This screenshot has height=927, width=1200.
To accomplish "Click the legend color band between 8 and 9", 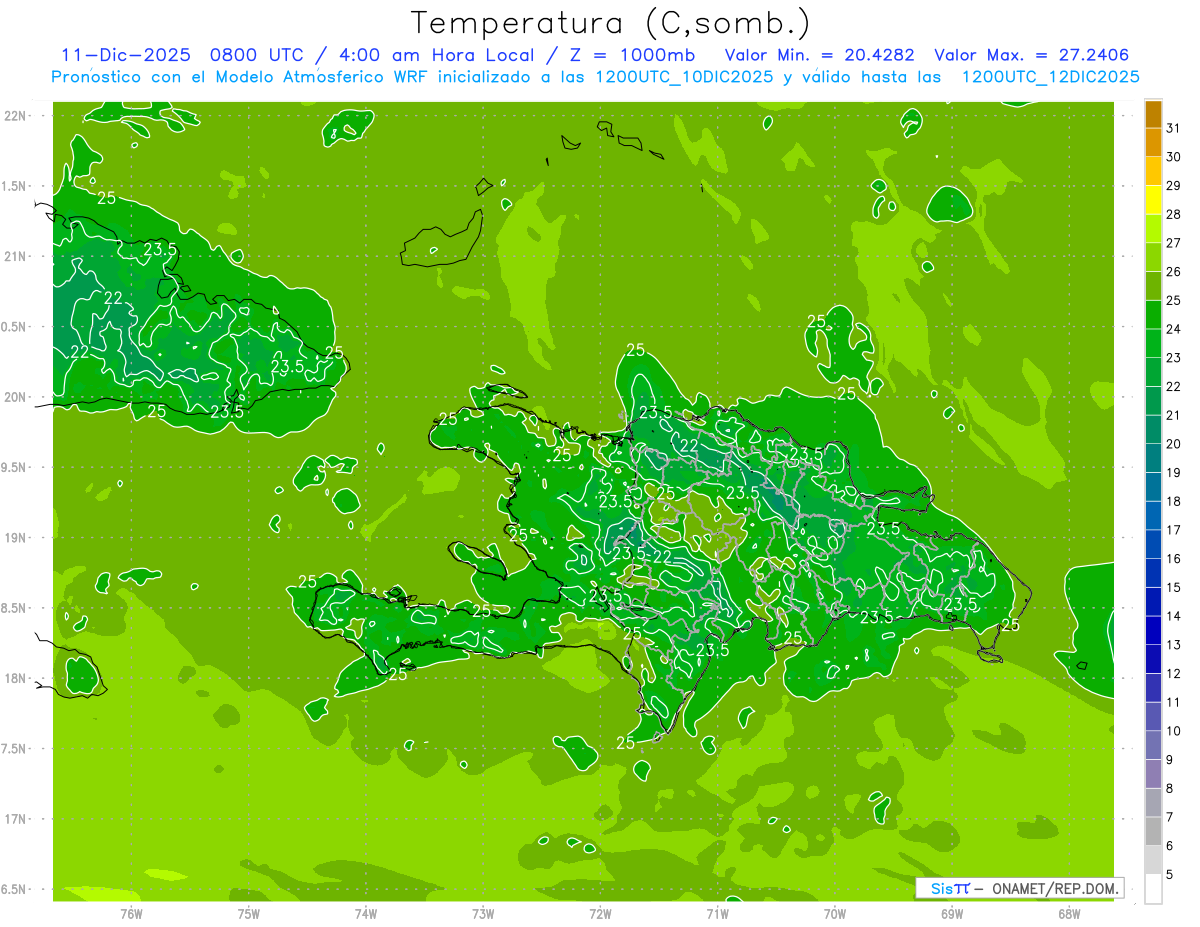I will point(1153,775).
